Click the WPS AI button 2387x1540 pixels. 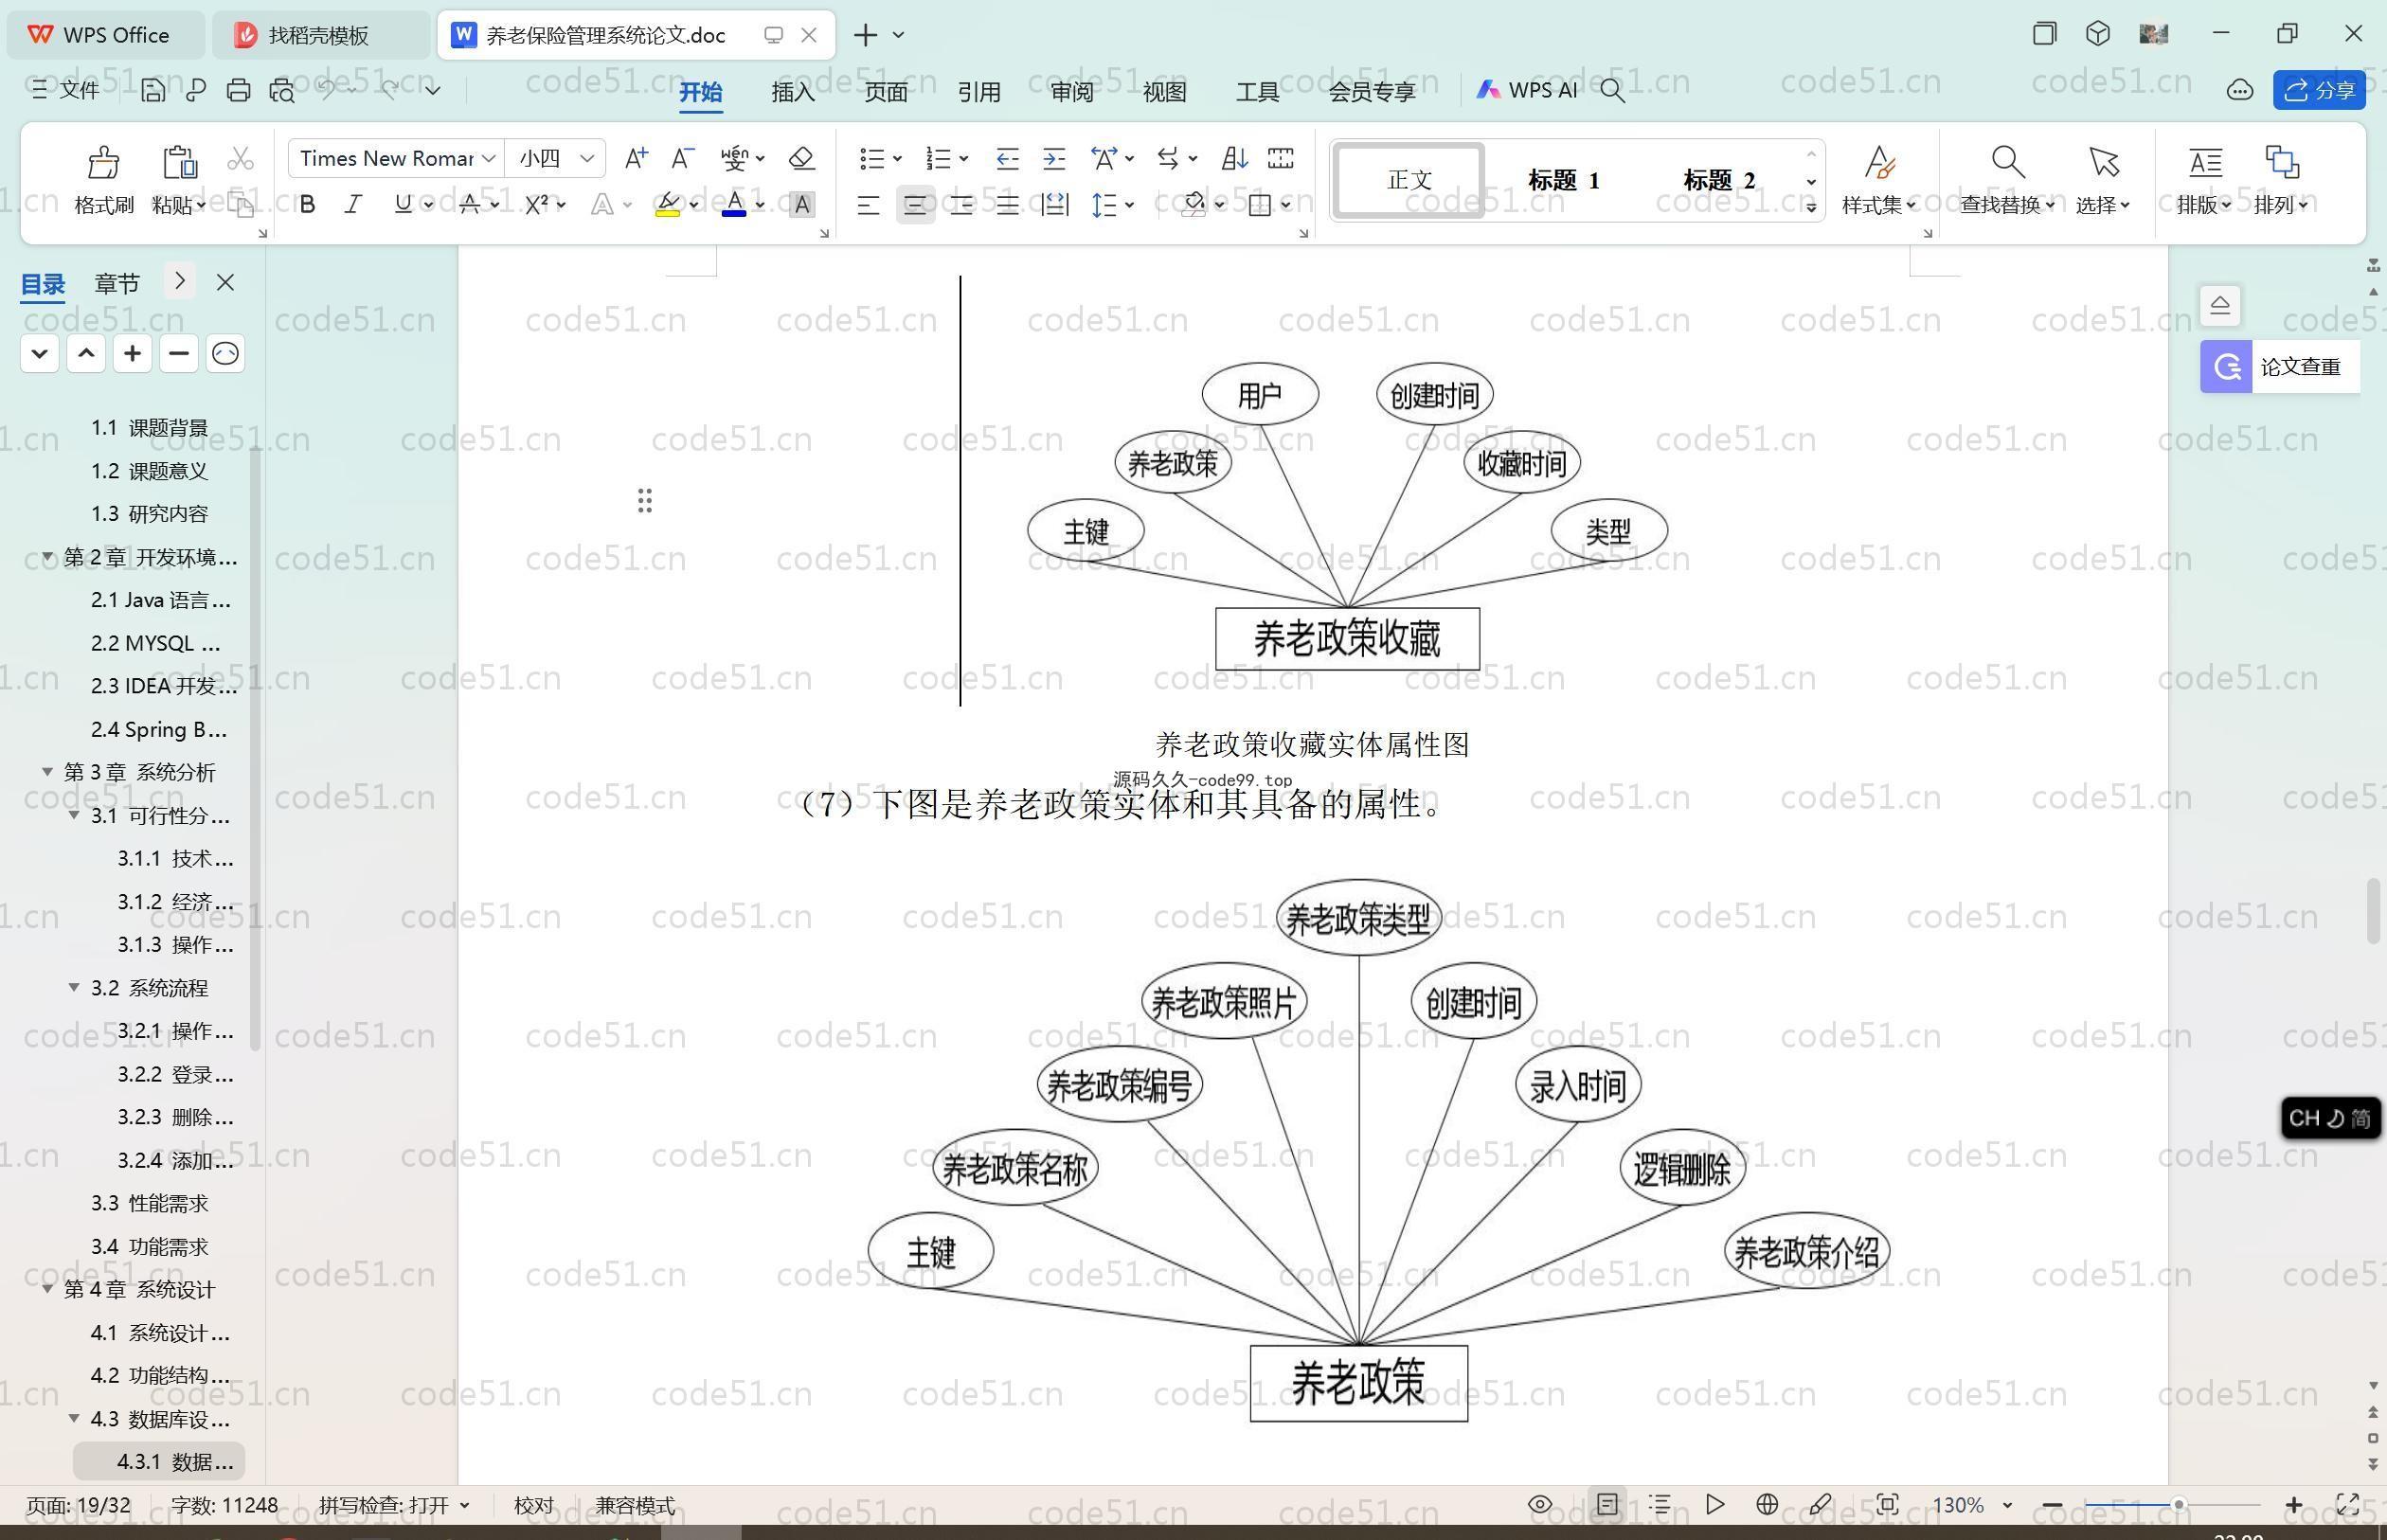[1527, 90]
